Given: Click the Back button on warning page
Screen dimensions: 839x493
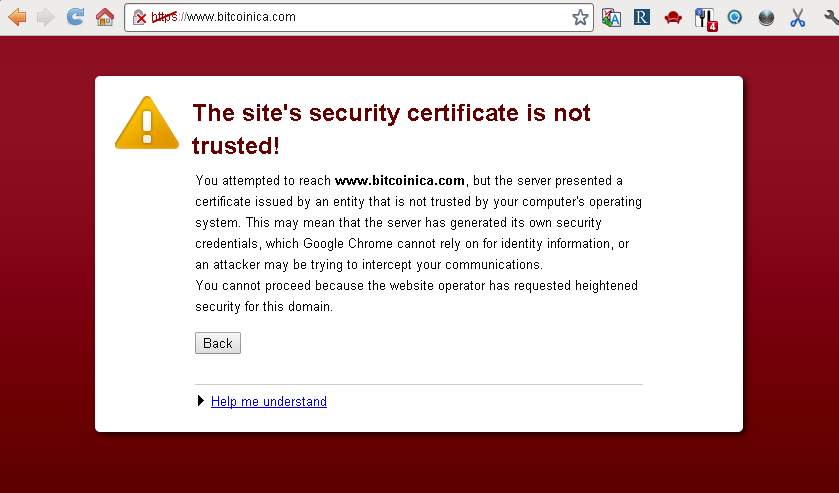Looking at the screenshot, I should (218, 343).
